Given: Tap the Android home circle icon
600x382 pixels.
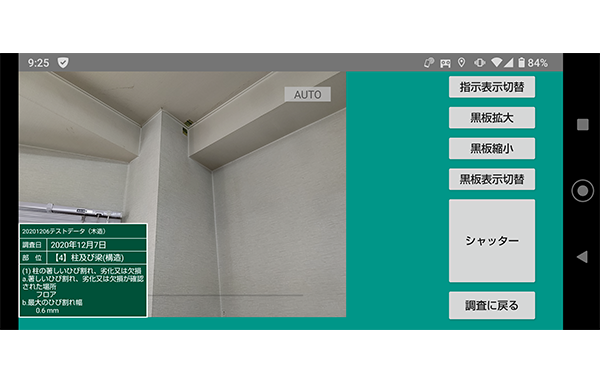Looking at the screenshot, I should pos(582,191).
